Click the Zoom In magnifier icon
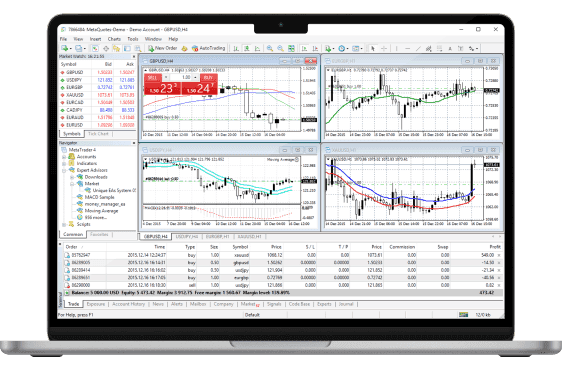 click(270, 48)
